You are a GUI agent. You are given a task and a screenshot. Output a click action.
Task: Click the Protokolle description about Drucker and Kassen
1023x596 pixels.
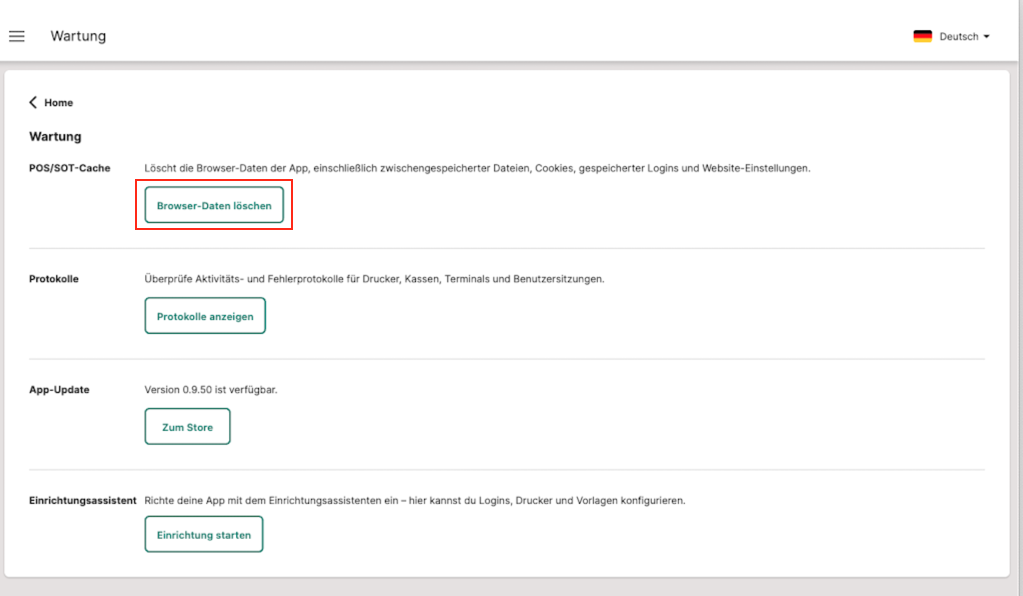pos(374,279)
